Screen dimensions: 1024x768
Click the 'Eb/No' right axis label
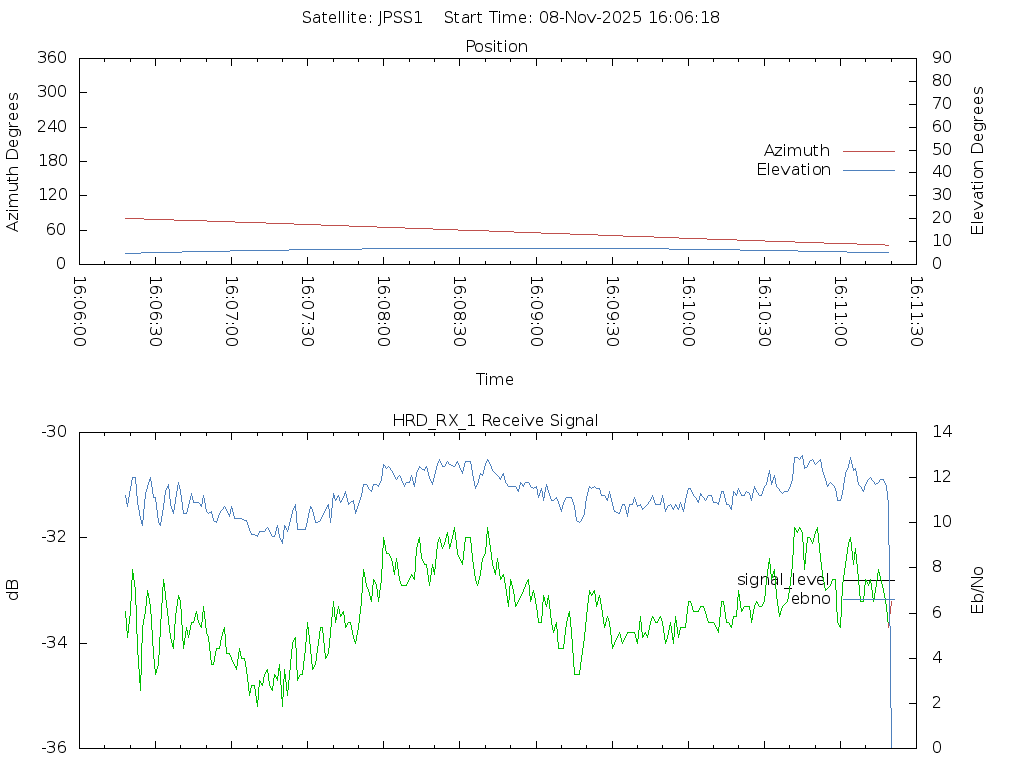[x=978, y=590]
